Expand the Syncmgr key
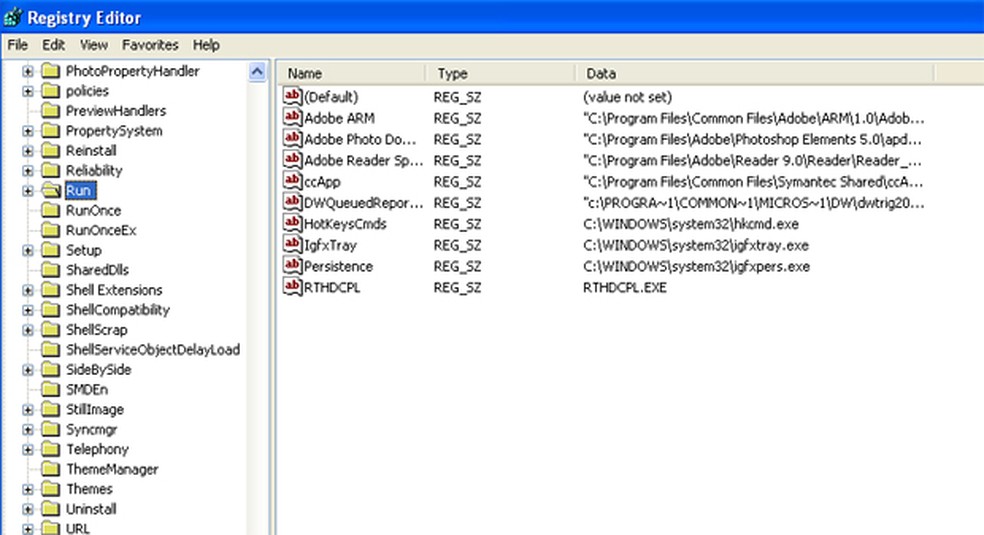 tap(28, 430)
